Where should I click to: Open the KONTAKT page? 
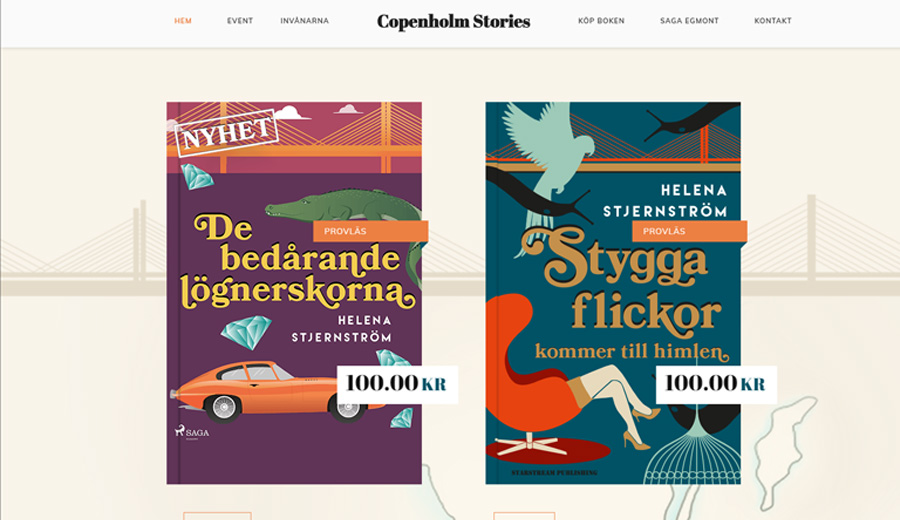tap(773, 21)
